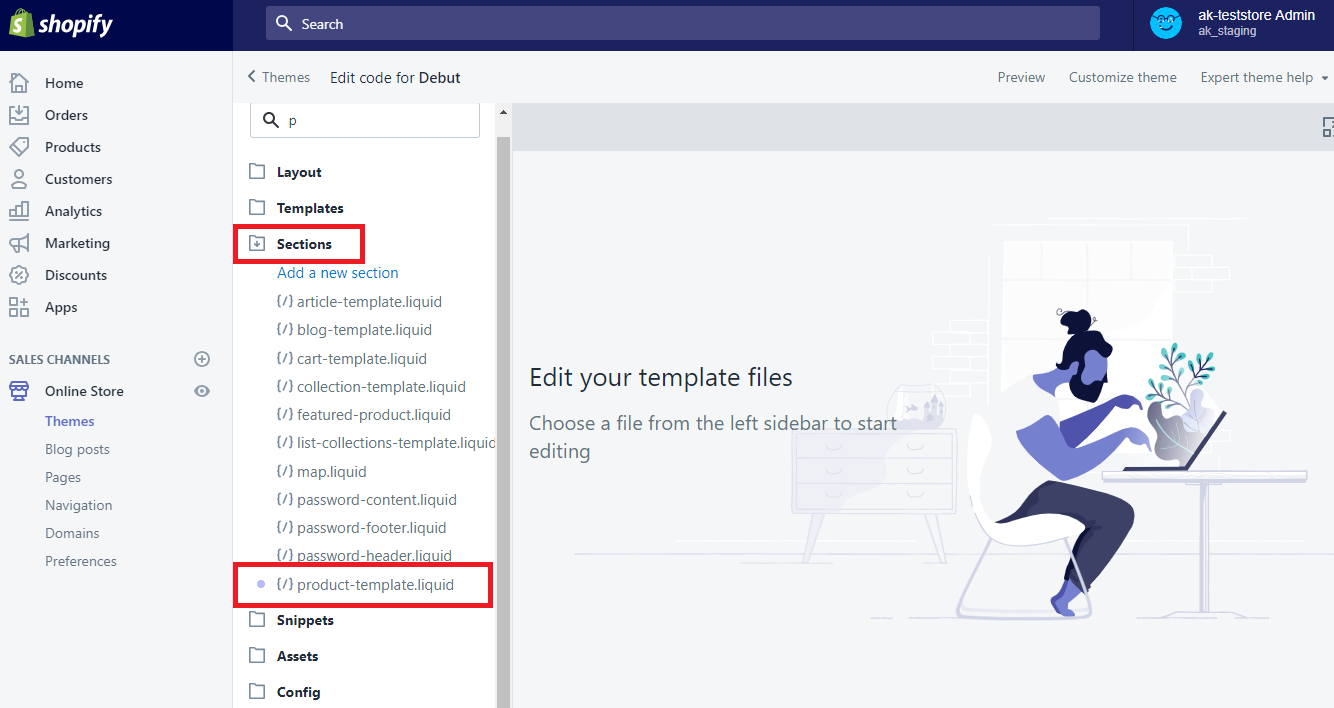Open Apps in the sidebar
This screenshot has height=708, width=1334.
coord(61,307)
